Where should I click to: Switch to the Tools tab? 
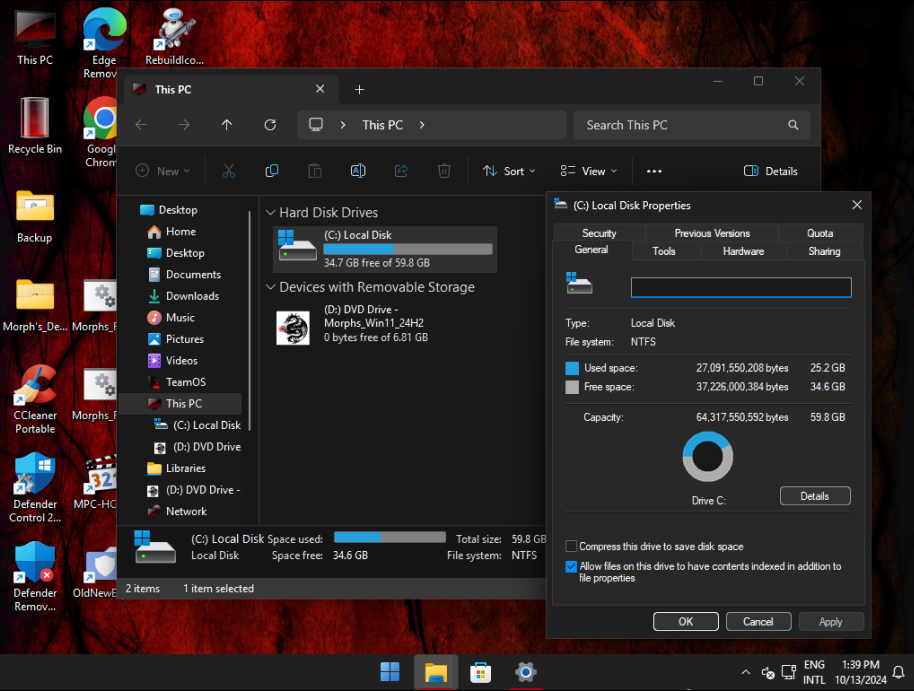pyautogui.click(x=663, y=251)
